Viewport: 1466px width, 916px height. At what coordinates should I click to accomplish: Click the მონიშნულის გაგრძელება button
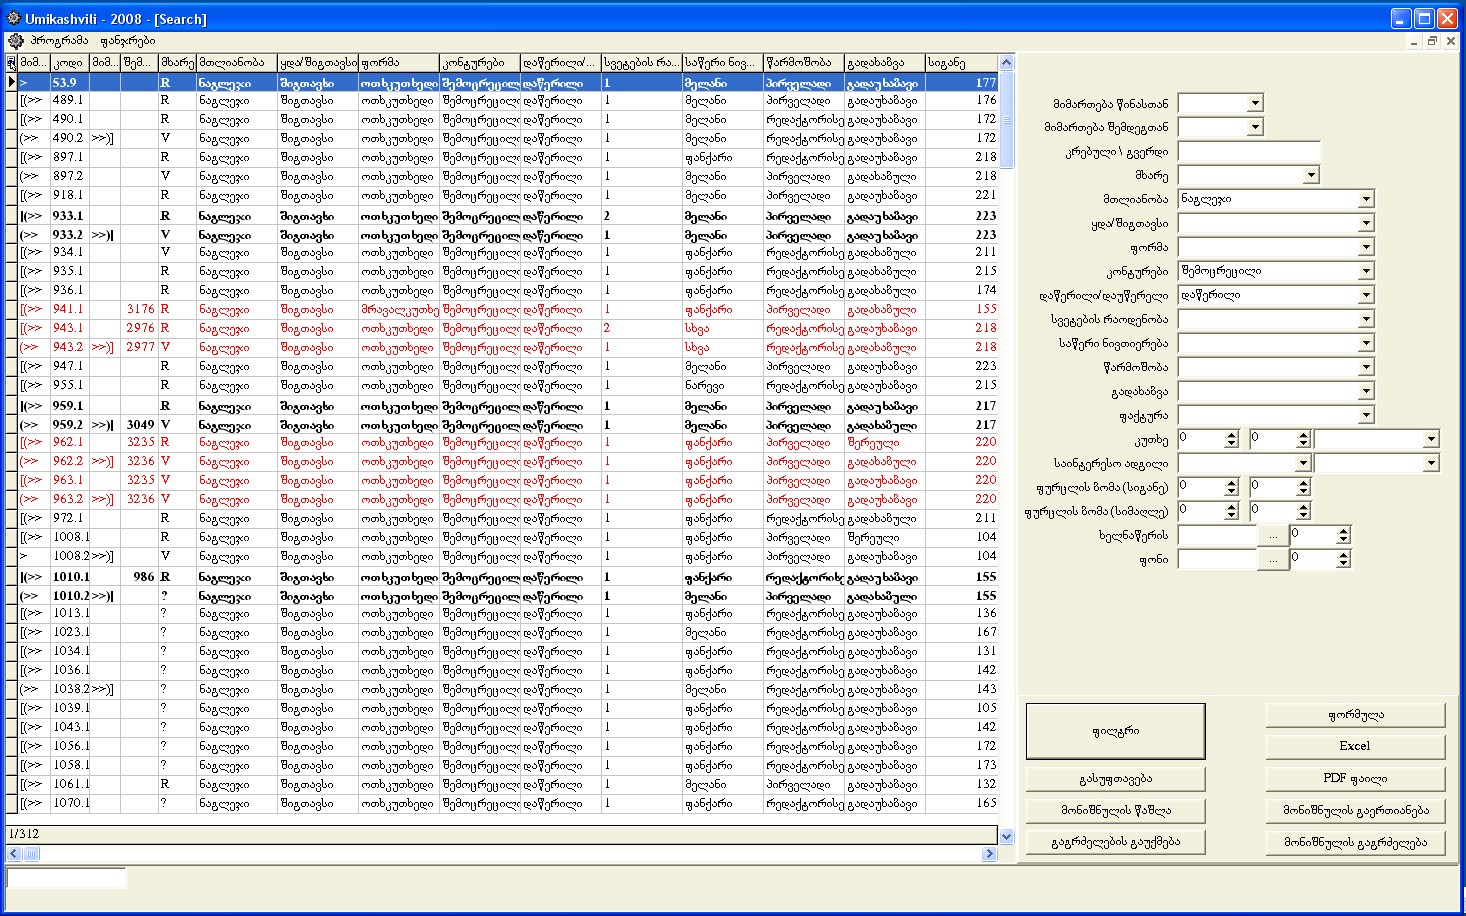click(x=1355, y=842)
